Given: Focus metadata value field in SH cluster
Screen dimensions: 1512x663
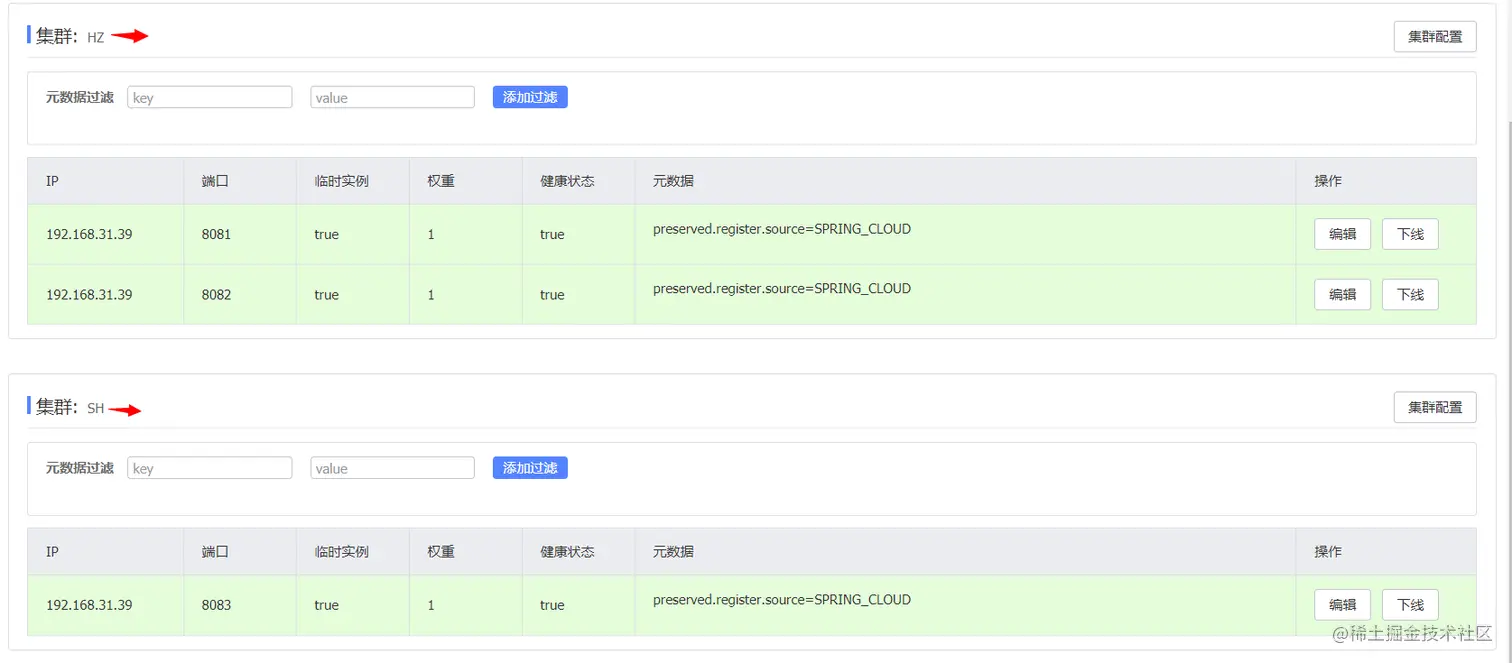Looking at the screenshot, I should tap(392, 468).
